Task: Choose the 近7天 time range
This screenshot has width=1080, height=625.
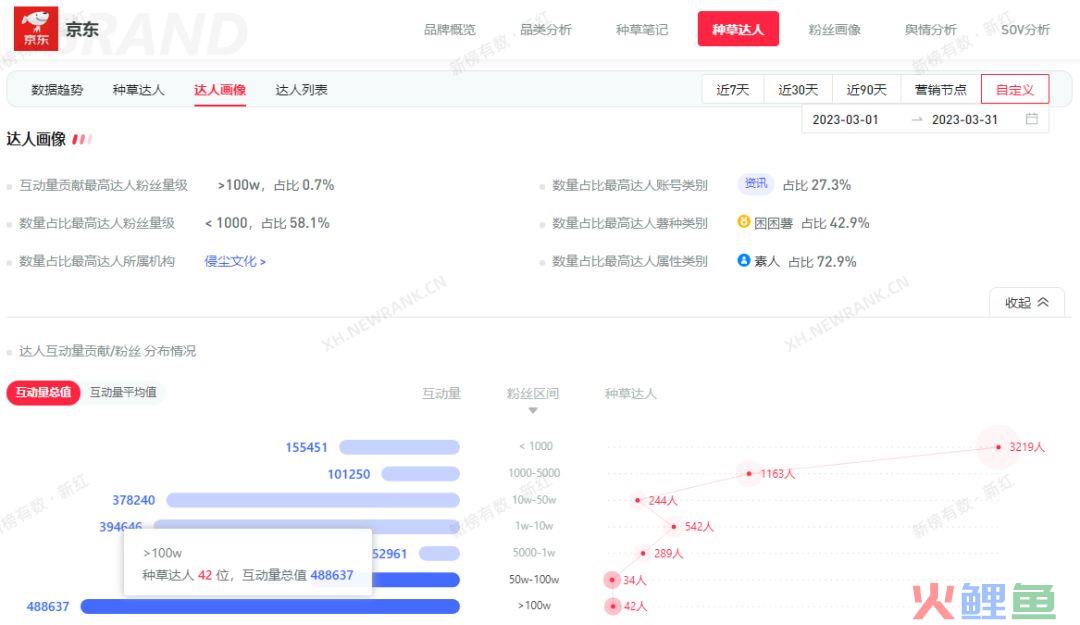Action: click(x=733, y=90)
